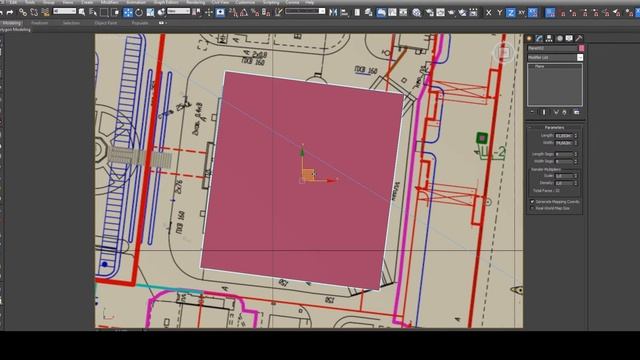Click the Pin Stack button
The image size is (640, 360).
(532, 112)
